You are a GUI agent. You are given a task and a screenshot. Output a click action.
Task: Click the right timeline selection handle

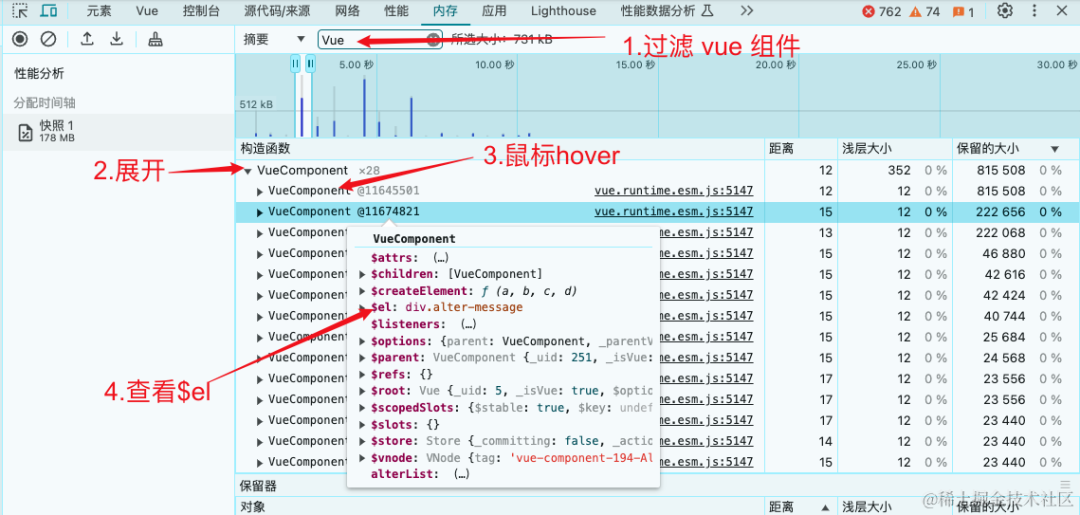[310, 63]
